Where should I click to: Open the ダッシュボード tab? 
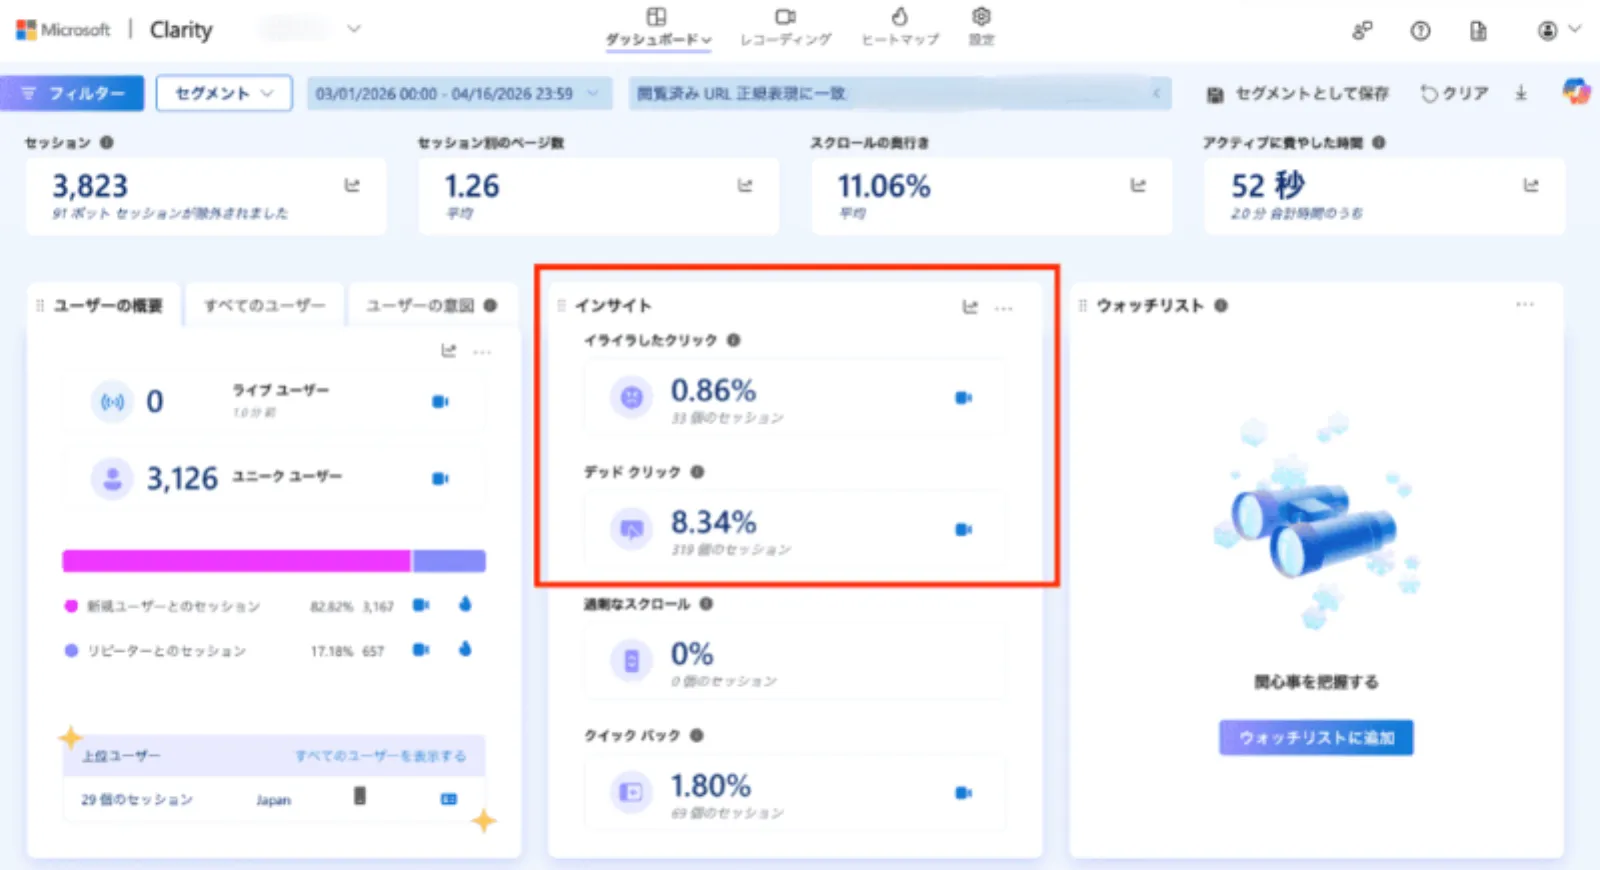tap(657, 28)
